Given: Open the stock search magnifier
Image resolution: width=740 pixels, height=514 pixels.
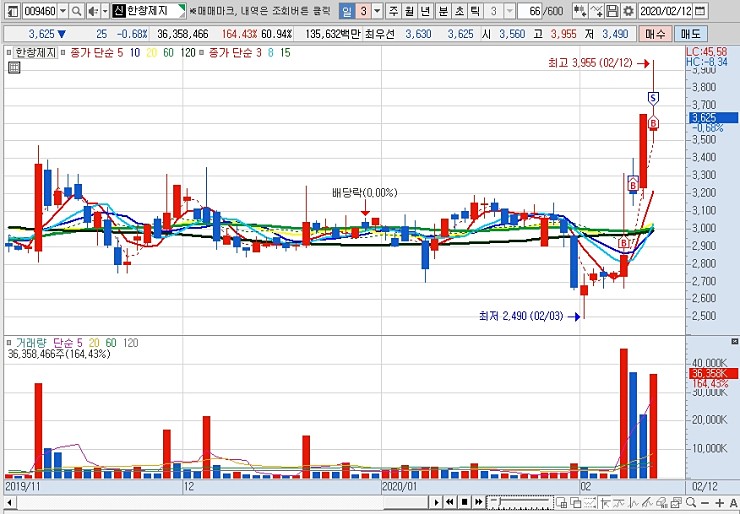Looking at the screenshot, I should click(x=76, y=11).
